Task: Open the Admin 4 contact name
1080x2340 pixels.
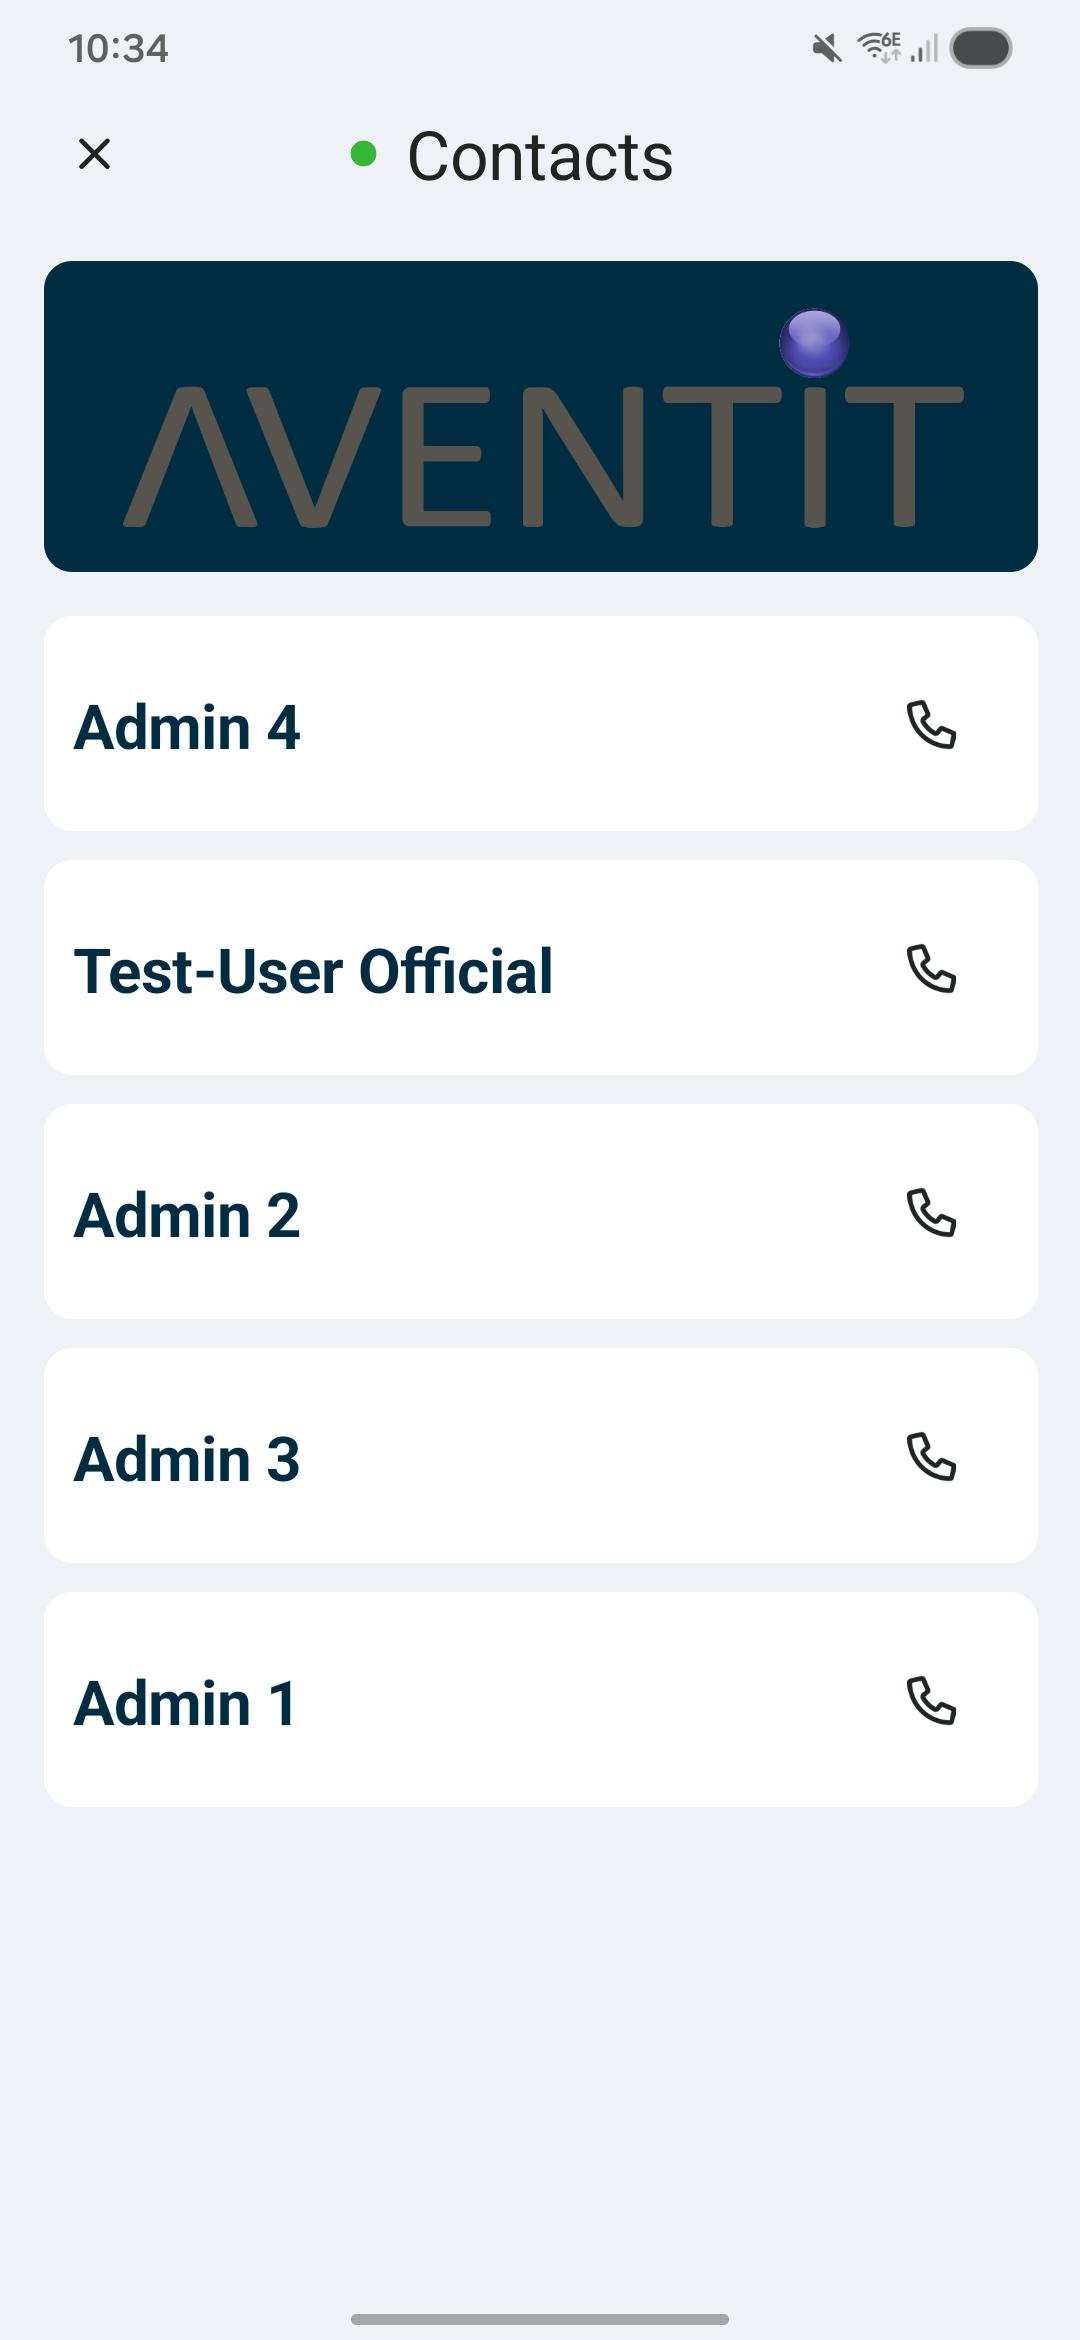Action: click(x=187, y=727)
